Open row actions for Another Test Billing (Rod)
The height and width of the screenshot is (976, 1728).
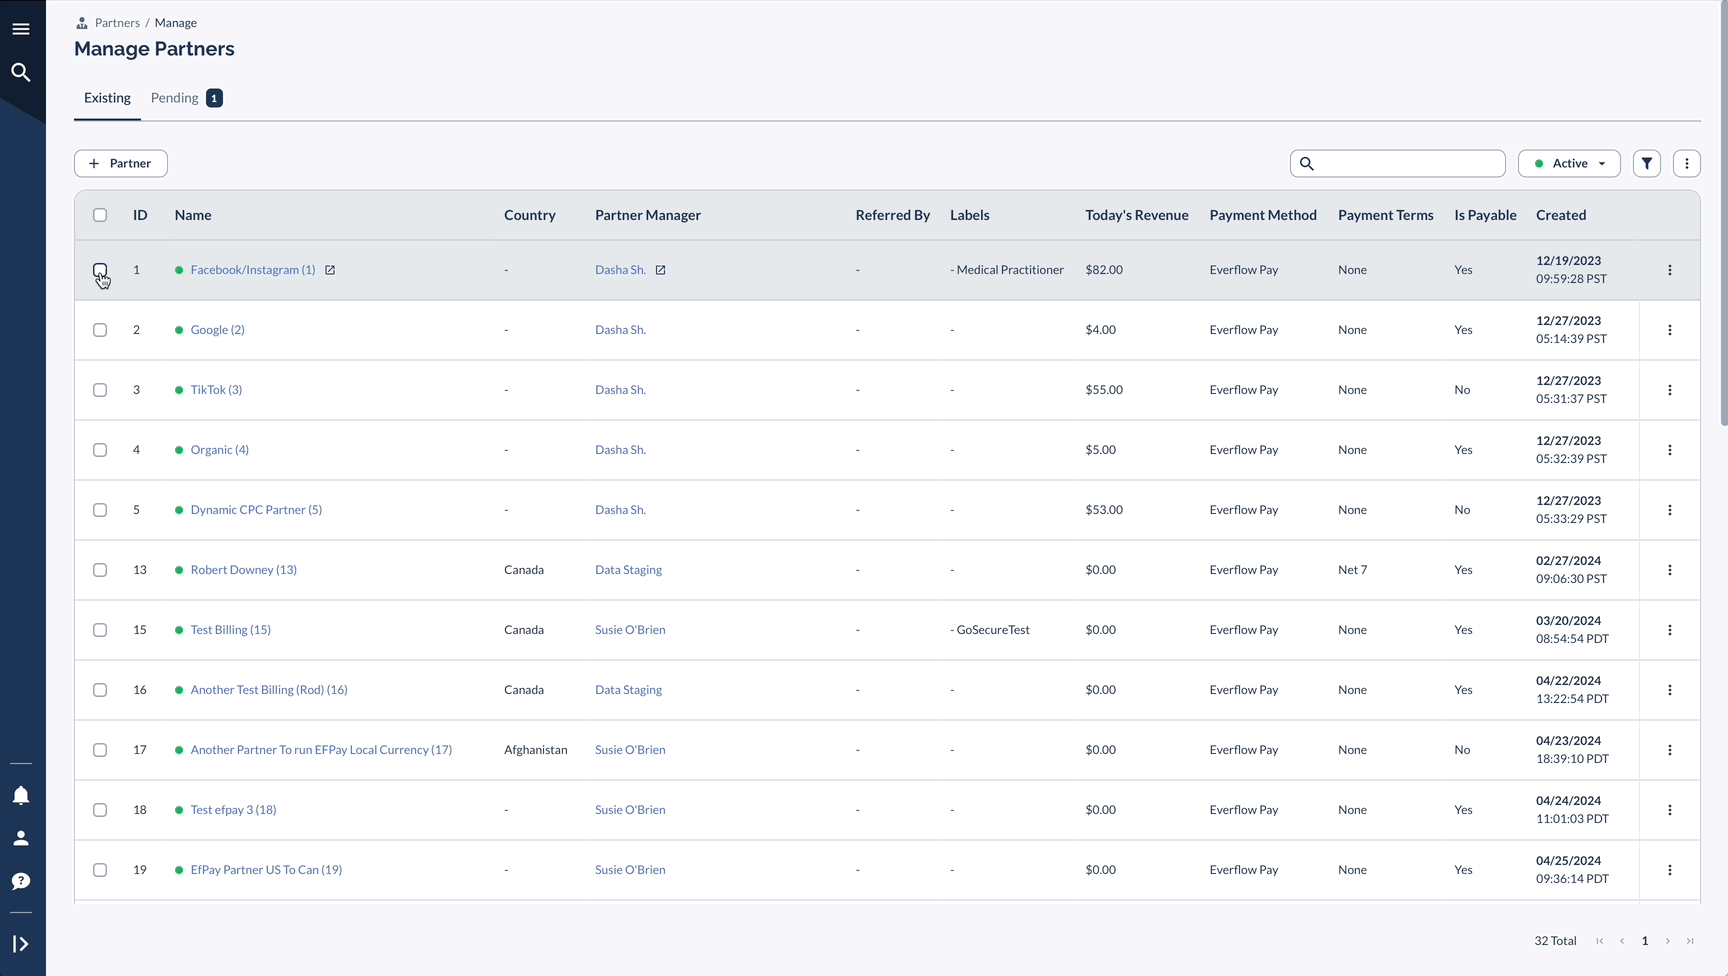point(1670,690)
